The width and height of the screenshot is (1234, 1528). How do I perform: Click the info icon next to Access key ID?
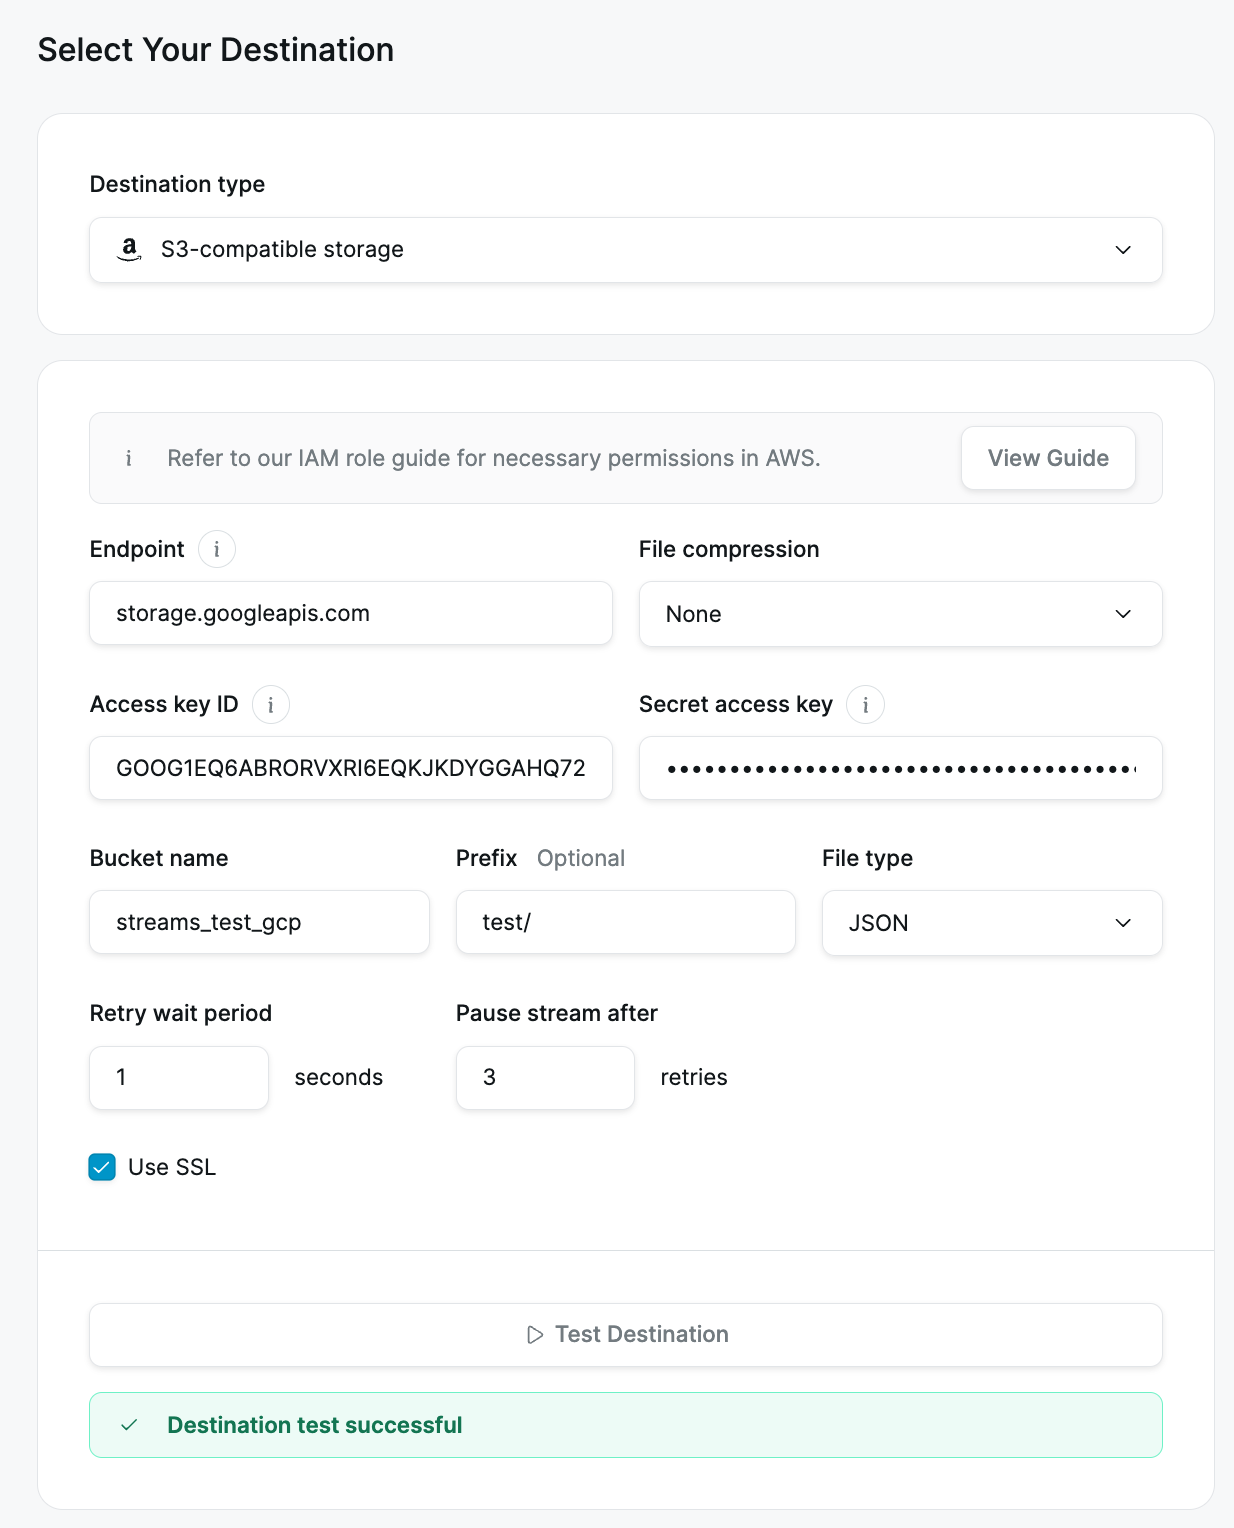point(270,705)
